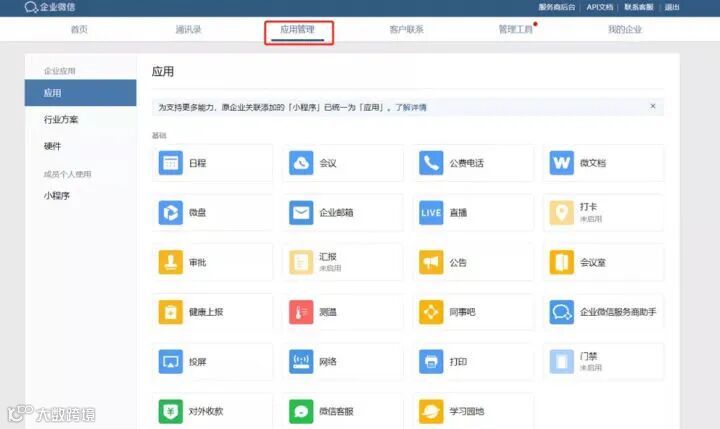The image size is (720, 429).
Task: Select the 应用管理 tab
Action: coord(298,29)
